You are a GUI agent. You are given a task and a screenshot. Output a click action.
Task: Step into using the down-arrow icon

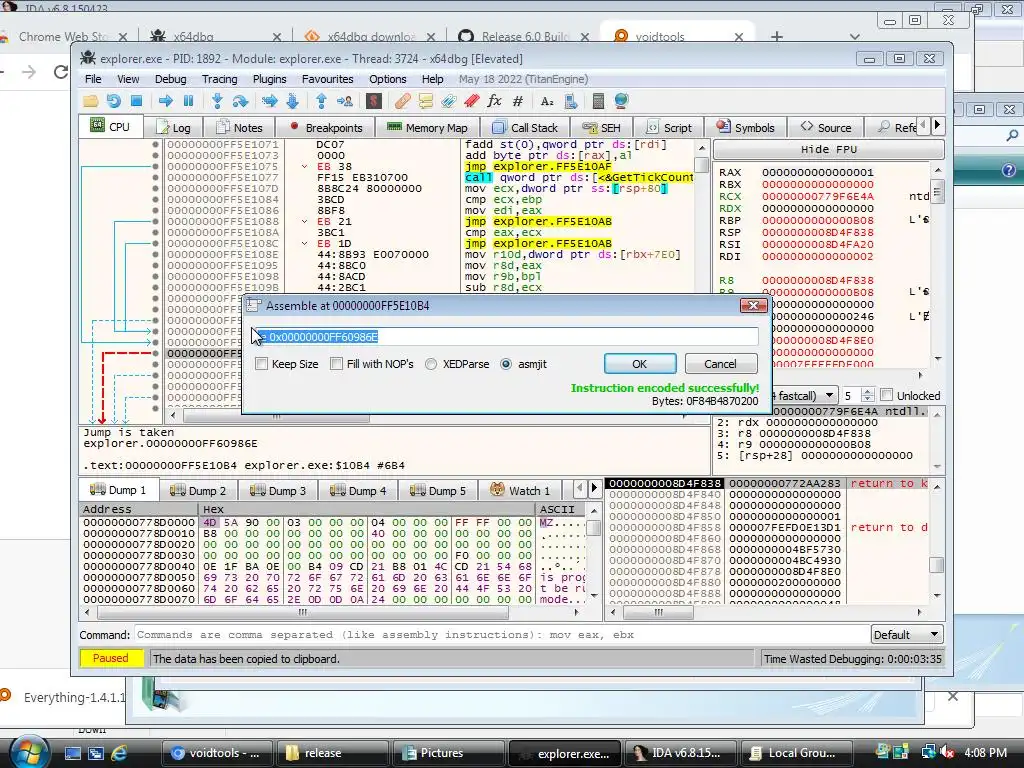[x=217, y=101]
